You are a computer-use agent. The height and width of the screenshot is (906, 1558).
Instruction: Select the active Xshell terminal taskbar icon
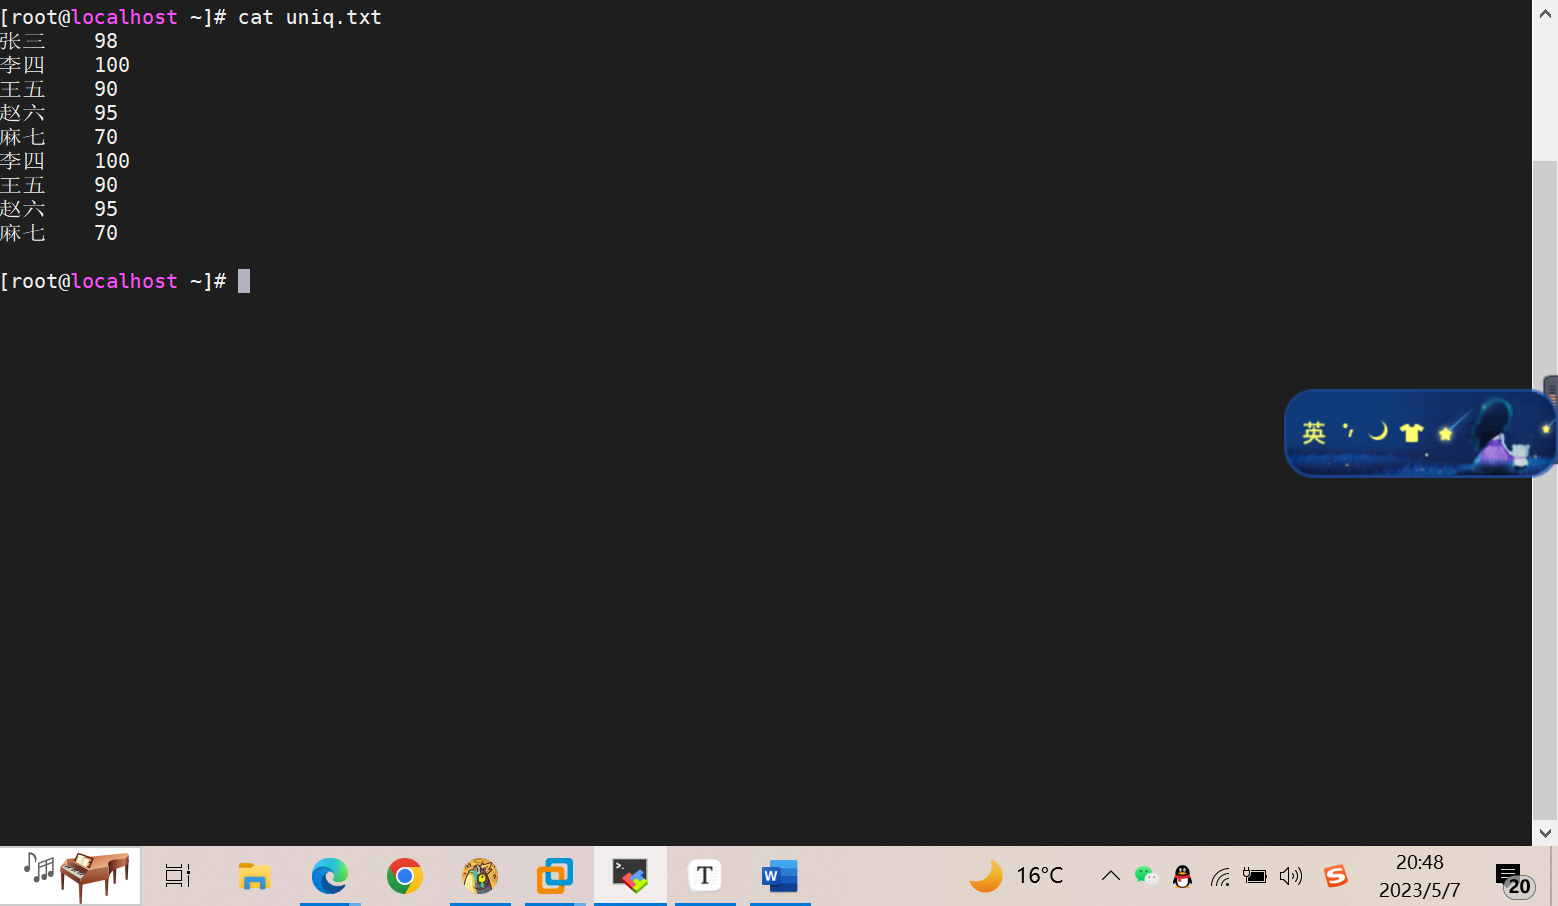pos(630,875)
